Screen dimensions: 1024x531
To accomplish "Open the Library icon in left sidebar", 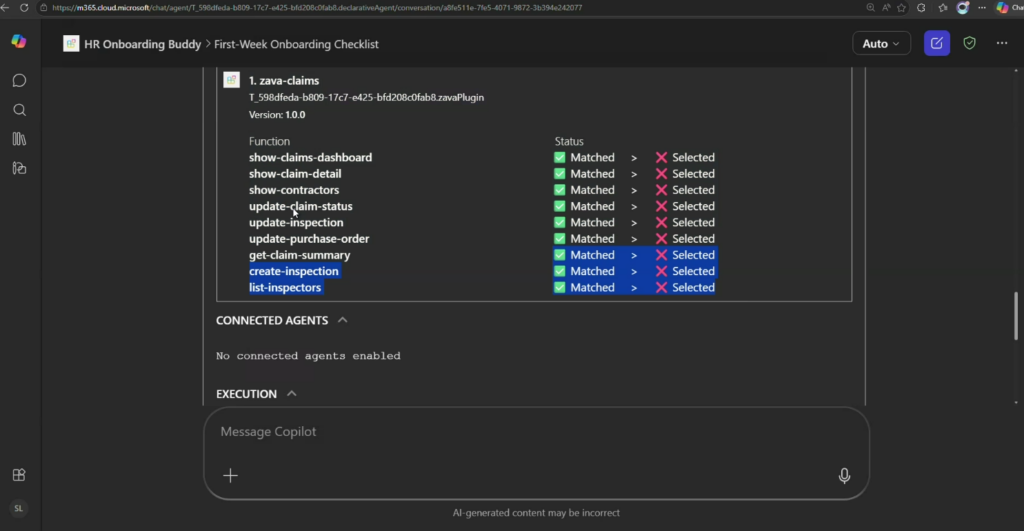I will click(19, 139).
